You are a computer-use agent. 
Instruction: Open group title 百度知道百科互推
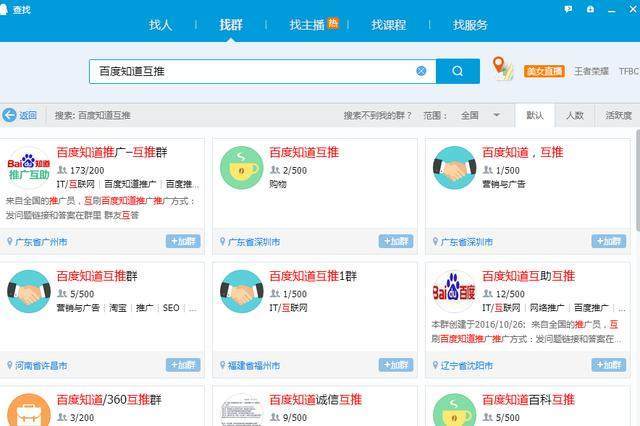pos(529,399)
